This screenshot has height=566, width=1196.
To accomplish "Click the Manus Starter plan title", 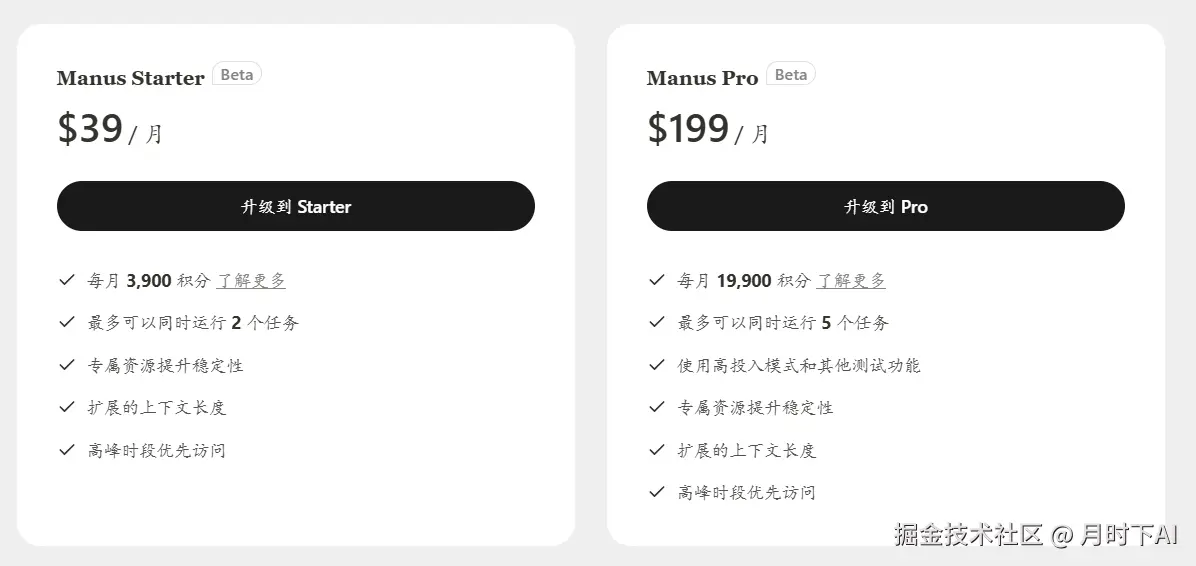I will [130, 78].
